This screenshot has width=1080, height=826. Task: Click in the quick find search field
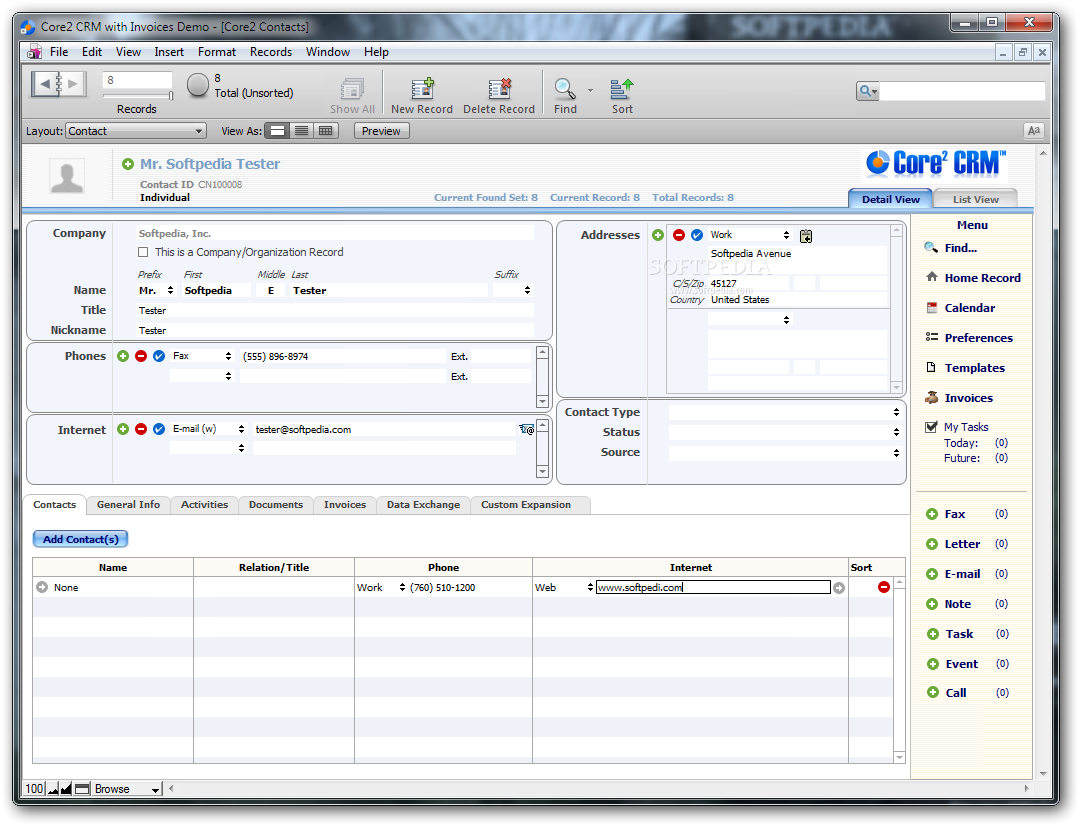(x=962, y=91)
